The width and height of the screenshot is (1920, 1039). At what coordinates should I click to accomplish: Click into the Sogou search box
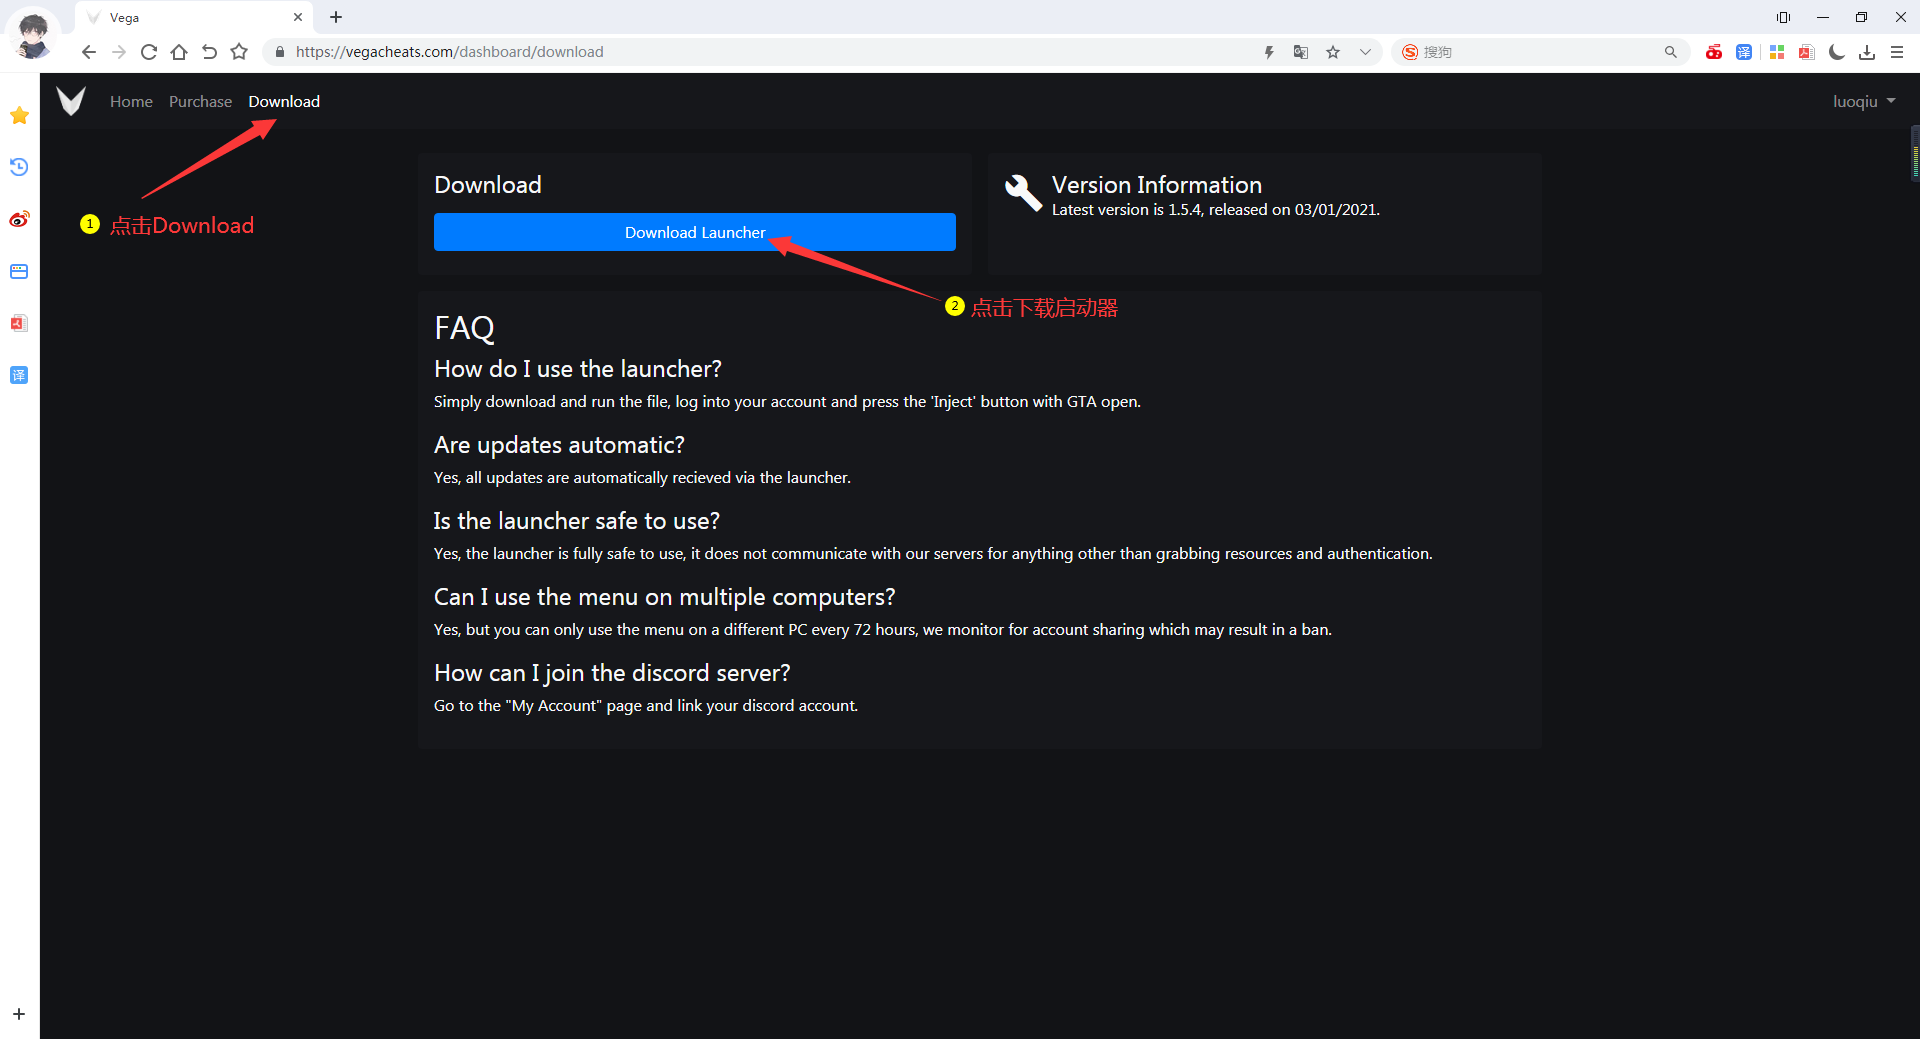click(1538, 52)
